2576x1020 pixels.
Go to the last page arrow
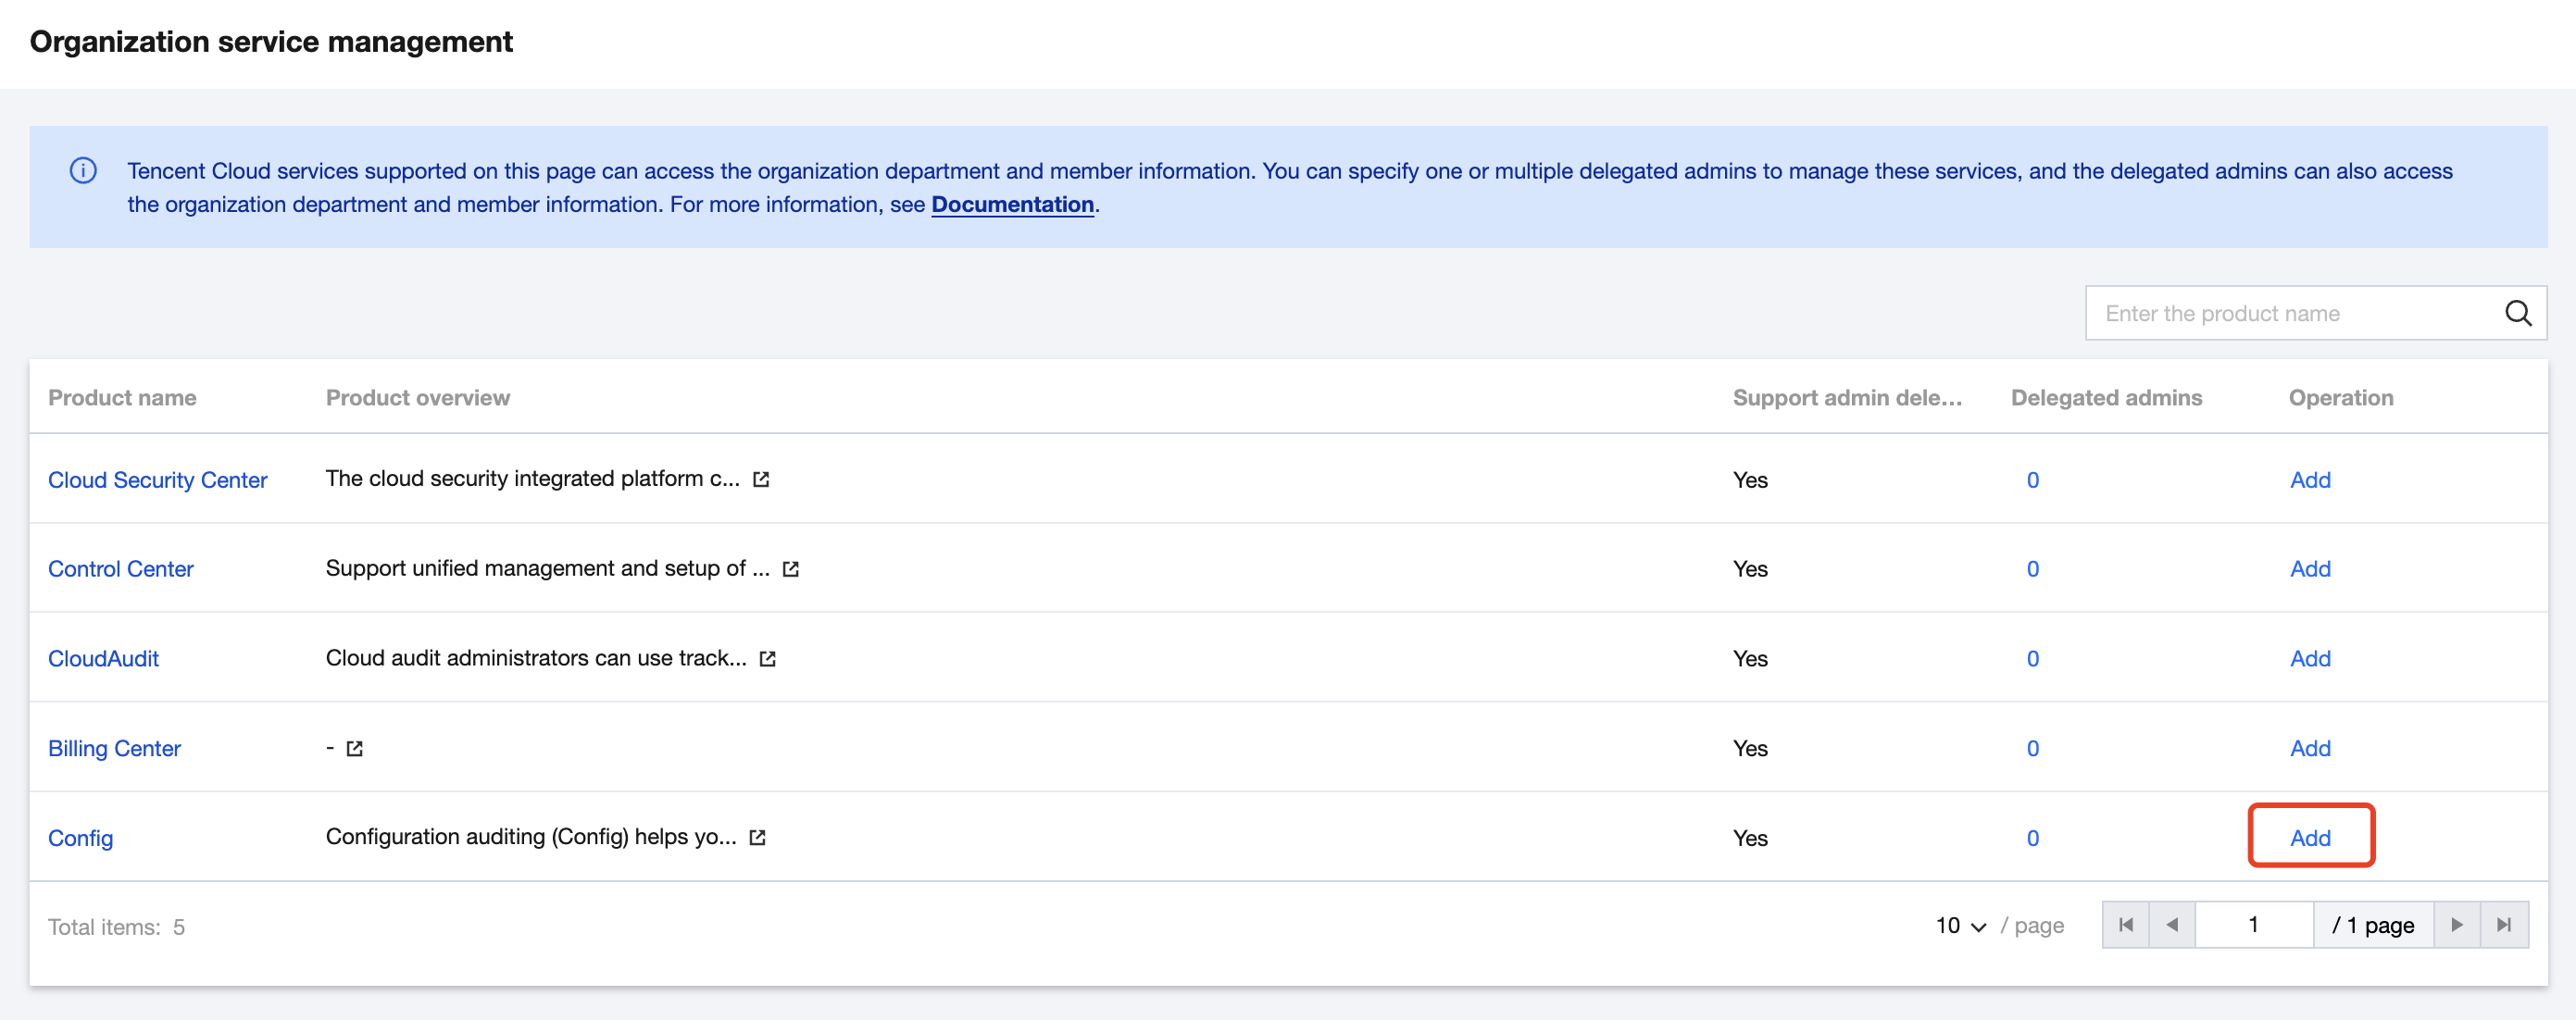click(x=2503, y=925)
